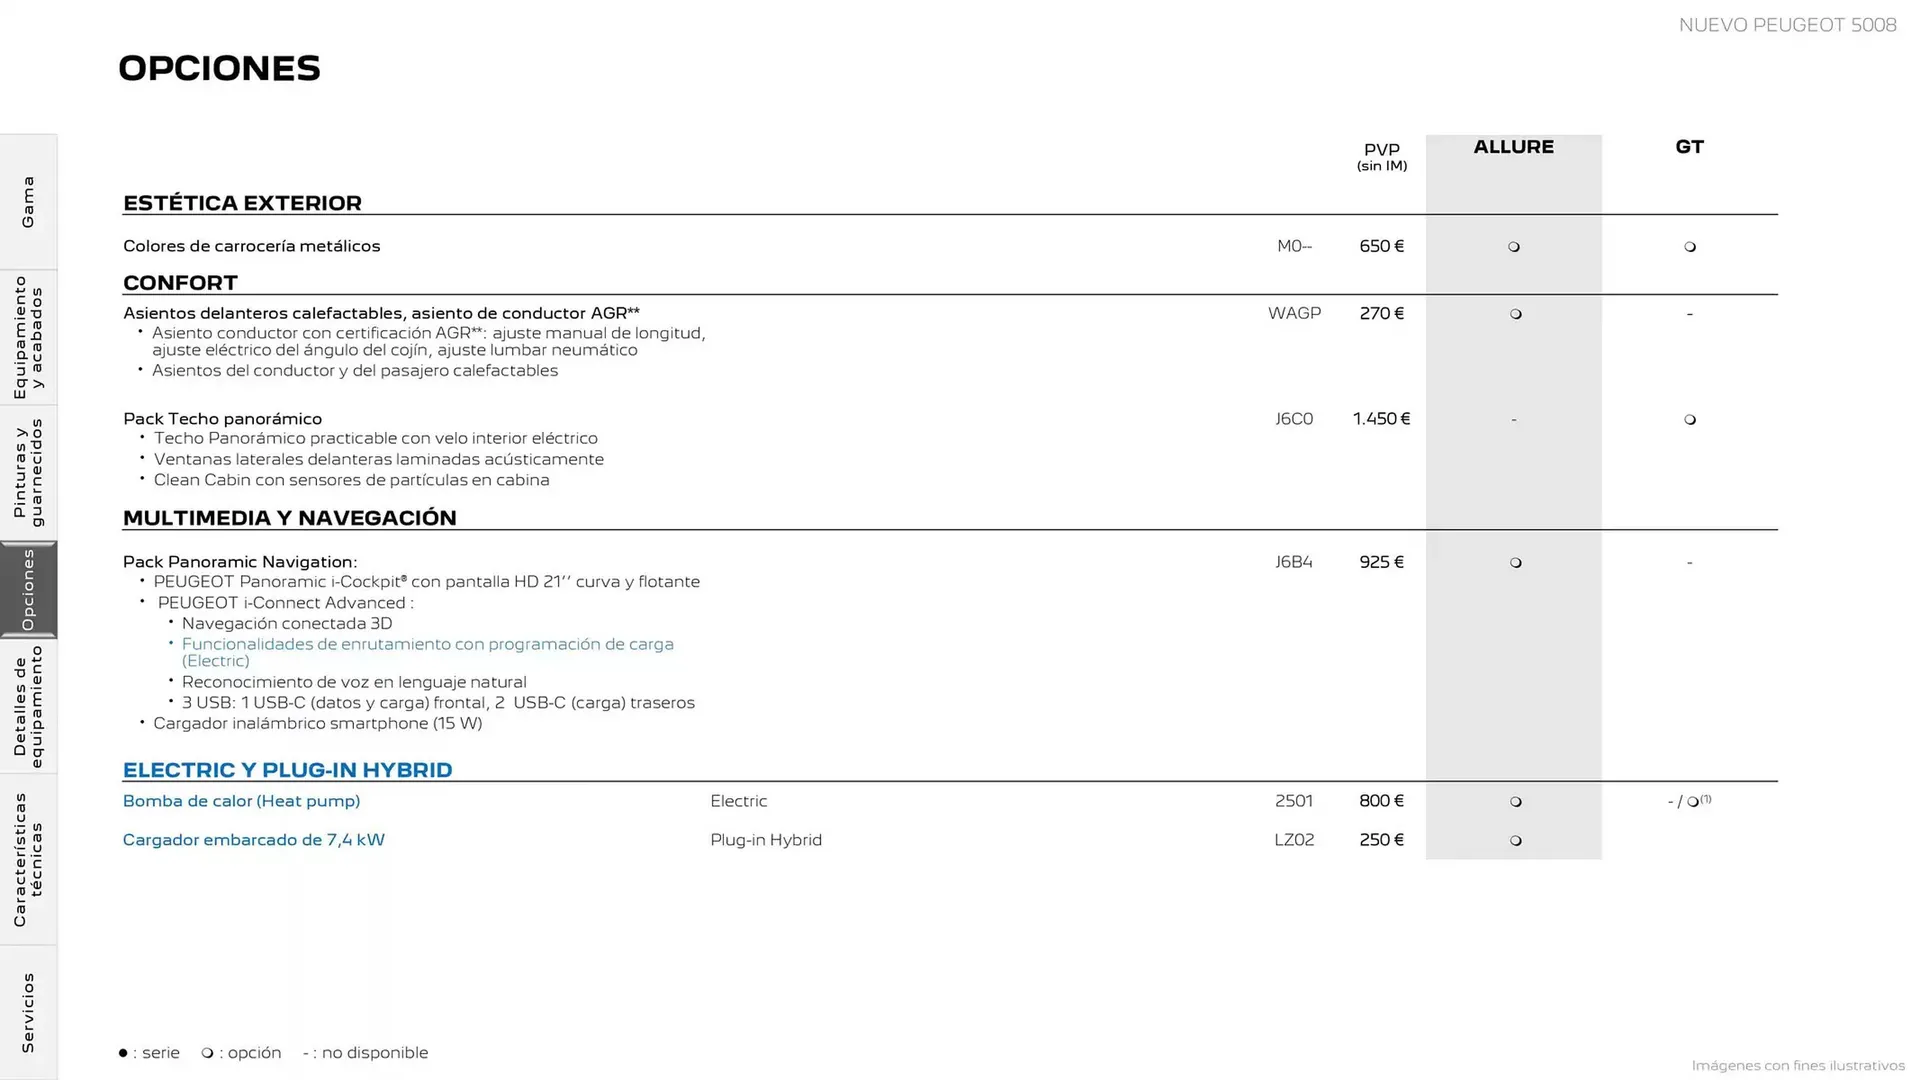Select GT option circle for metallic colors
Viewport: 1920px width, 1080px height.
[1690, 247]
